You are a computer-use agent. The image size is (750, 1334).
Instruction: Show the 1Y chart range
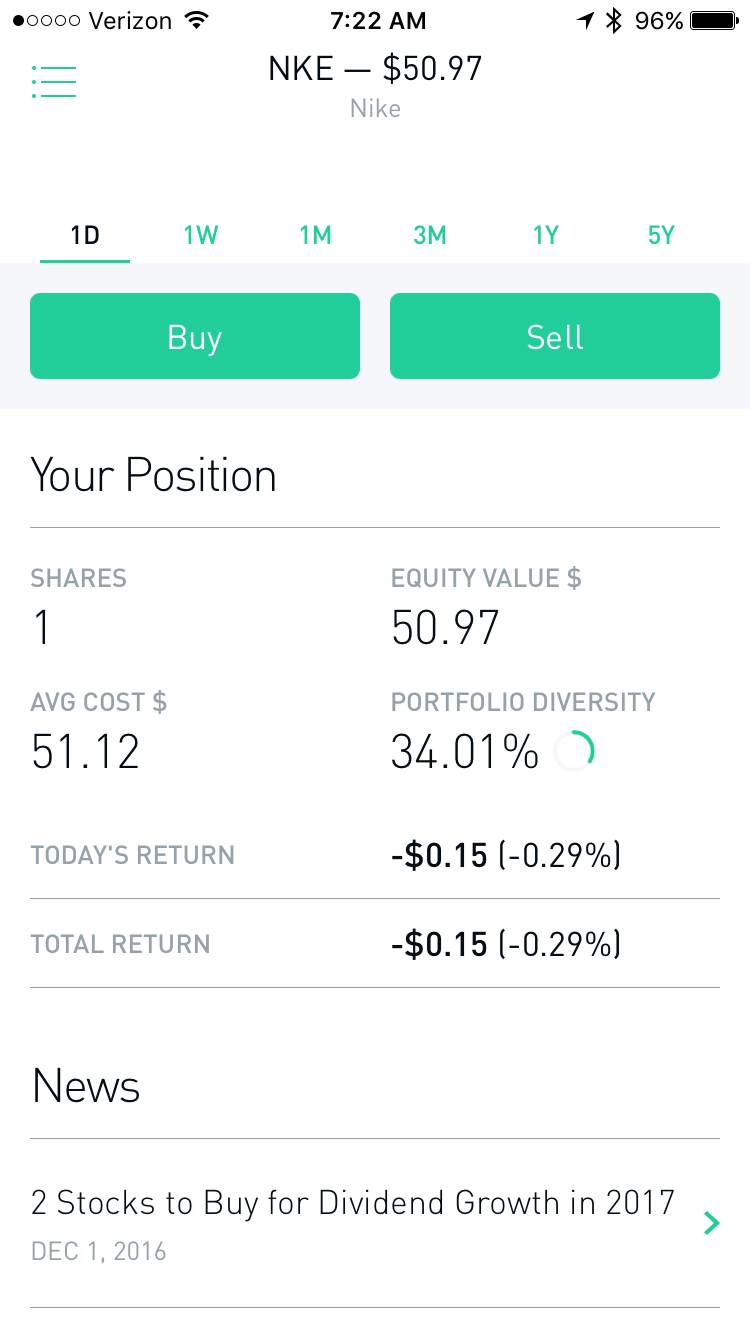click(546, 236)
